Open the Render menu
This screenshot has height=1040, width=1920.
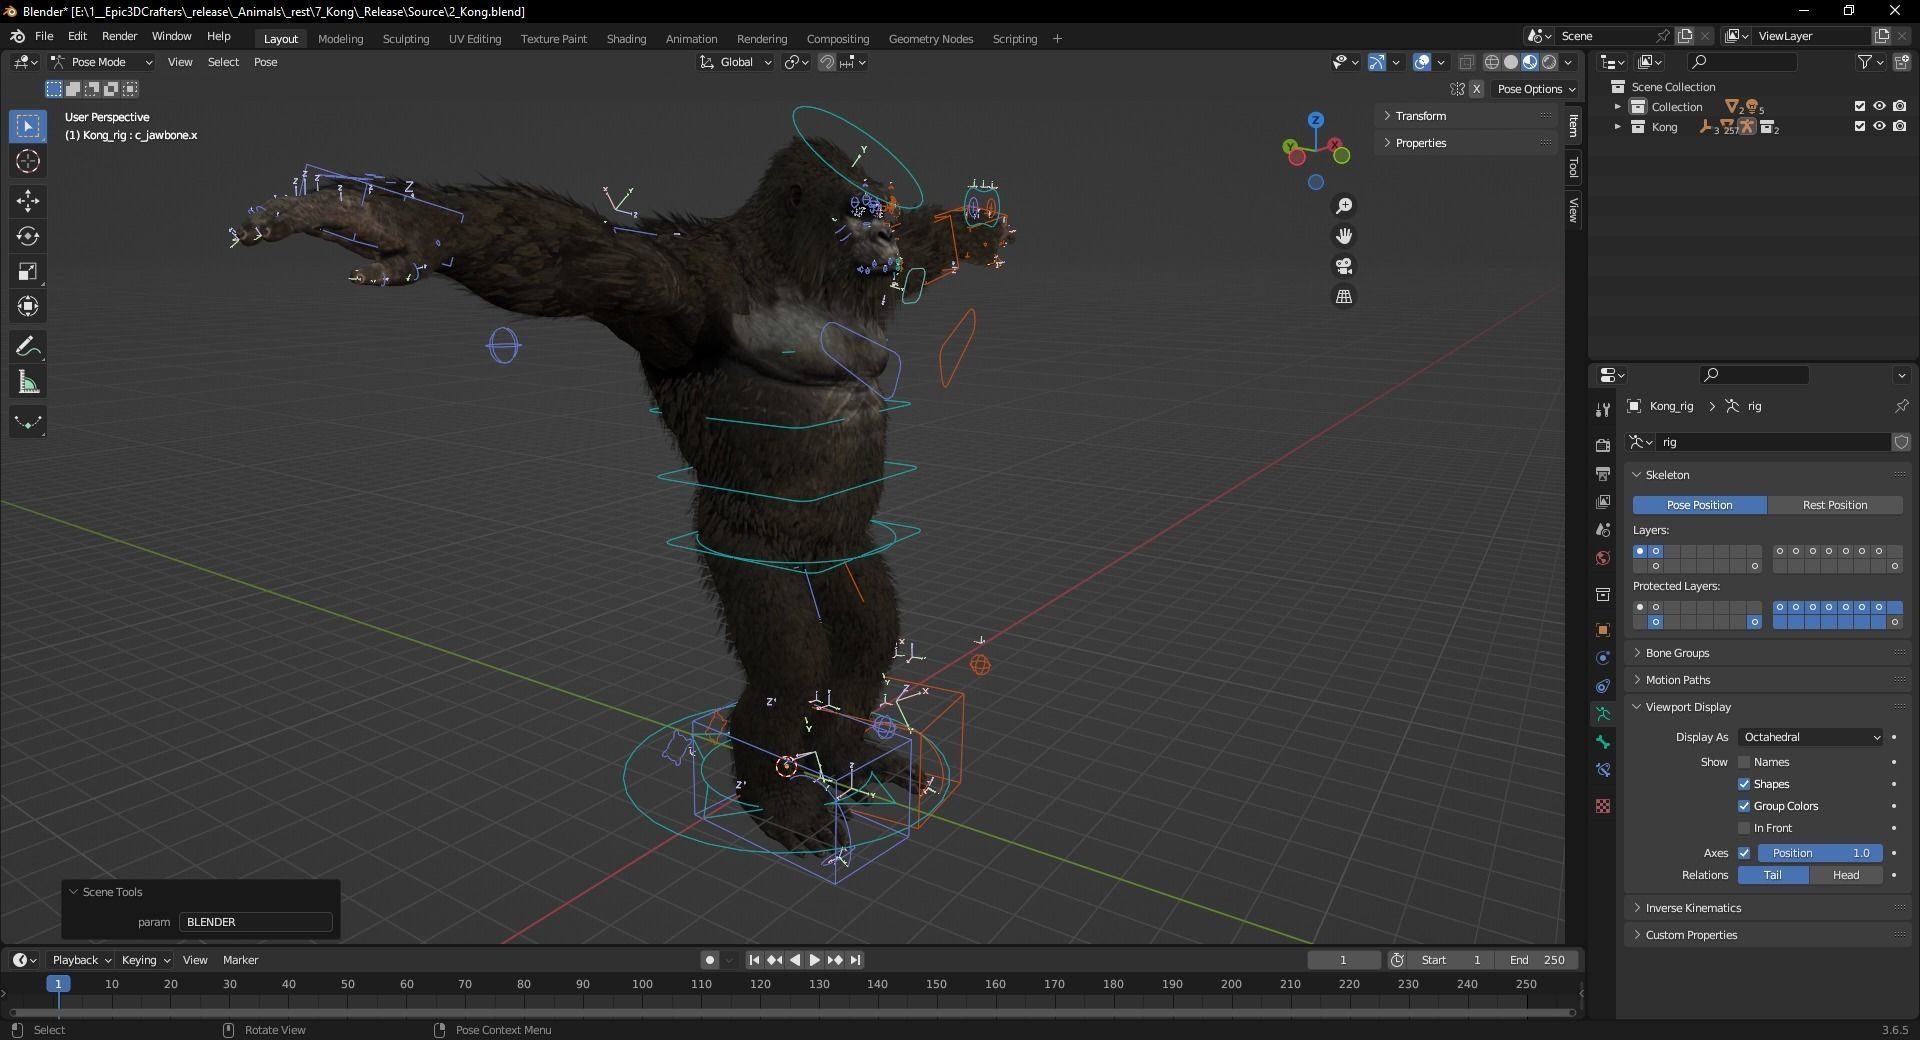[x=119, y=36]
